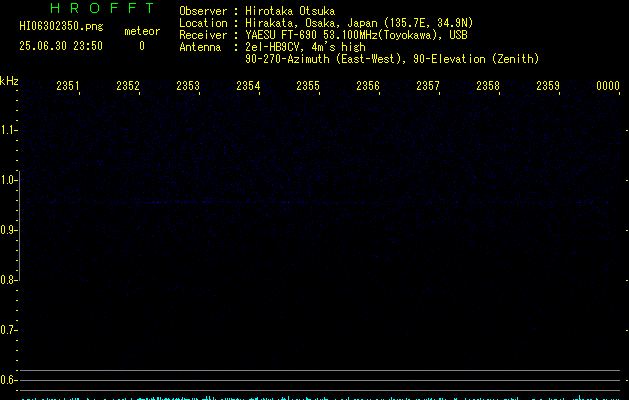
Task: Click the 2359 time marker
Action: pos(548,86)
